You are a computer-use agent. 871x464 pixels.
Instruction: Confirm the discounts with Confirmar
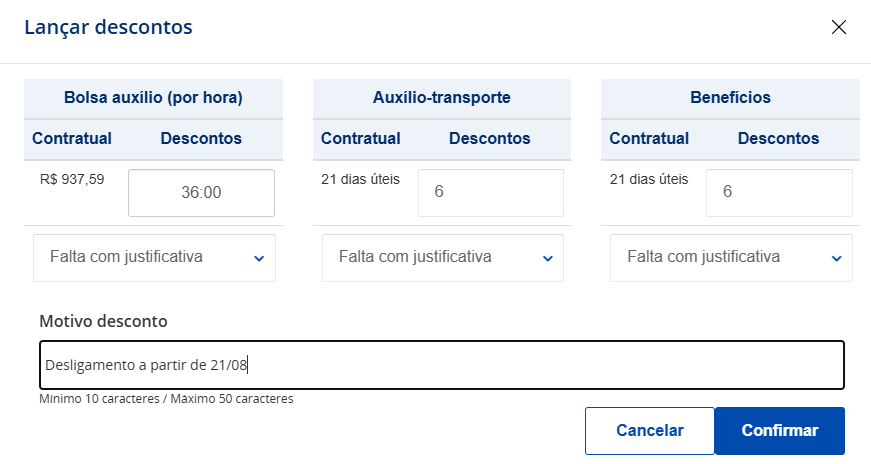(780, 431)
